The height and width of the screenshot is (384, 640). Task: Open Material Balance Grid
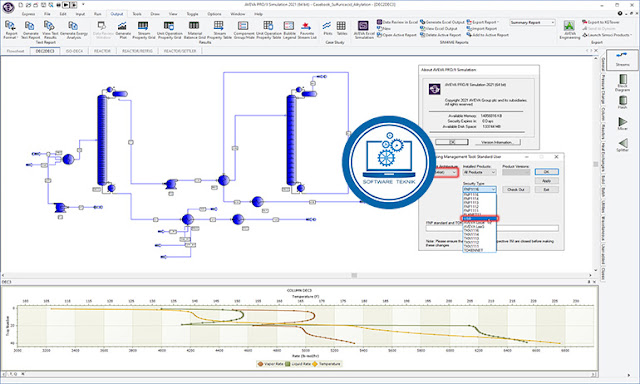(x=194, y=30)
